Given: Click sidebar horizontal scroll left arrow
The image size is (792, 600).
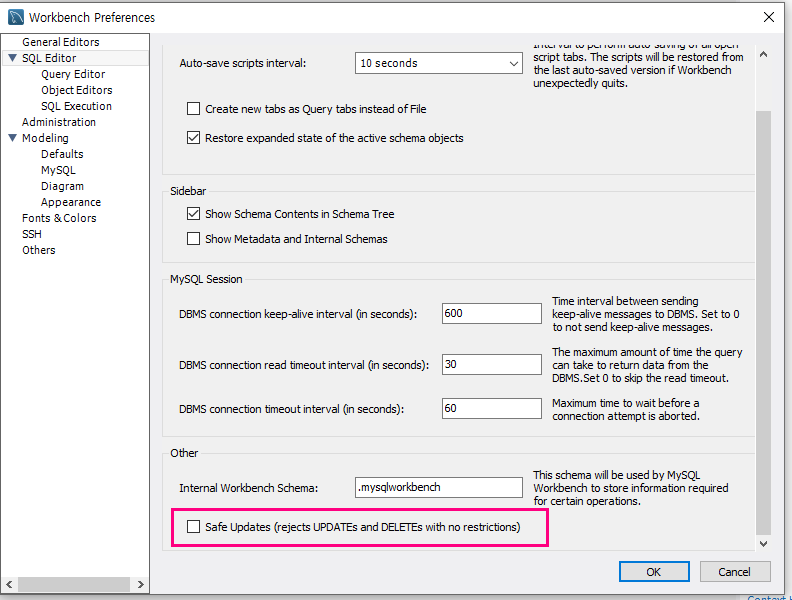Looking at the screenshot, I should point(9,584).
